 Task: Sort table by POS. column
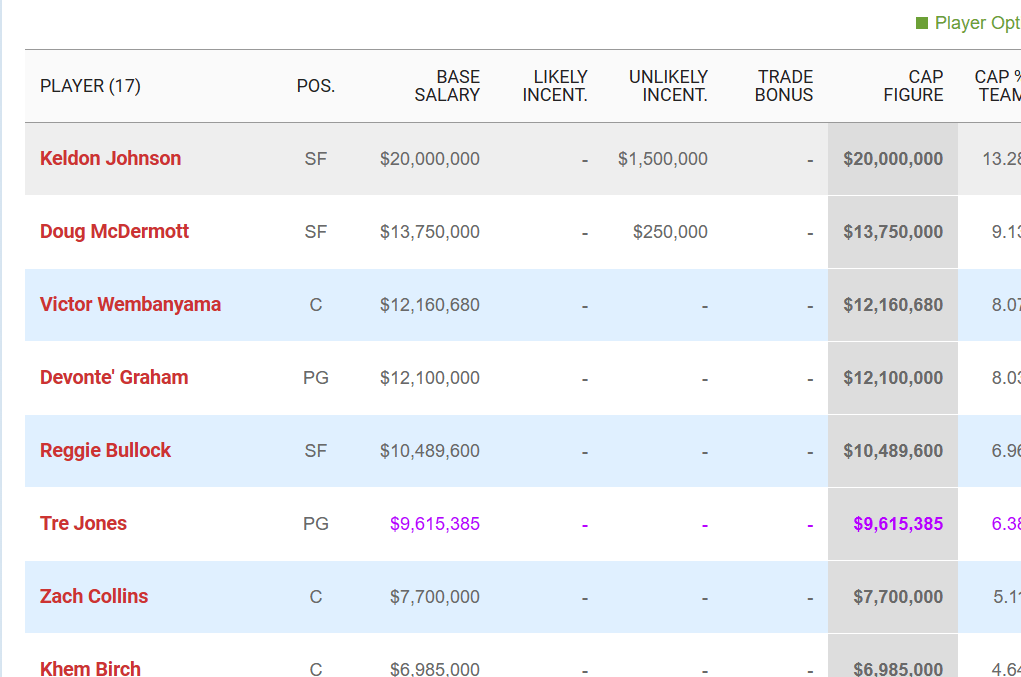pyautogui.click(x=315, y=86)
